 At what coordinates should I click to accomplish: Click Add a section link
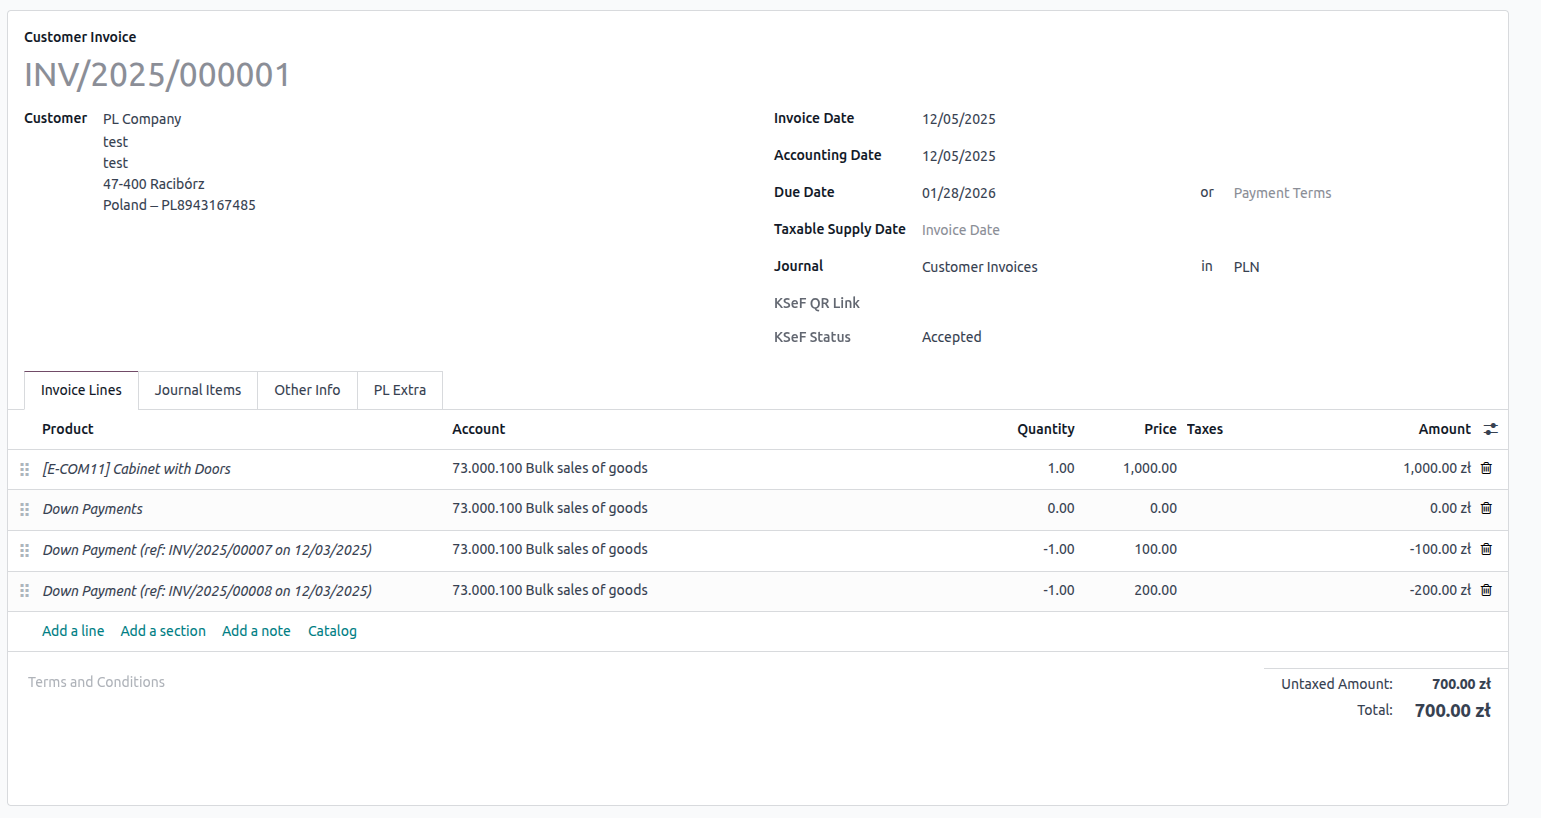coord(163,631)
